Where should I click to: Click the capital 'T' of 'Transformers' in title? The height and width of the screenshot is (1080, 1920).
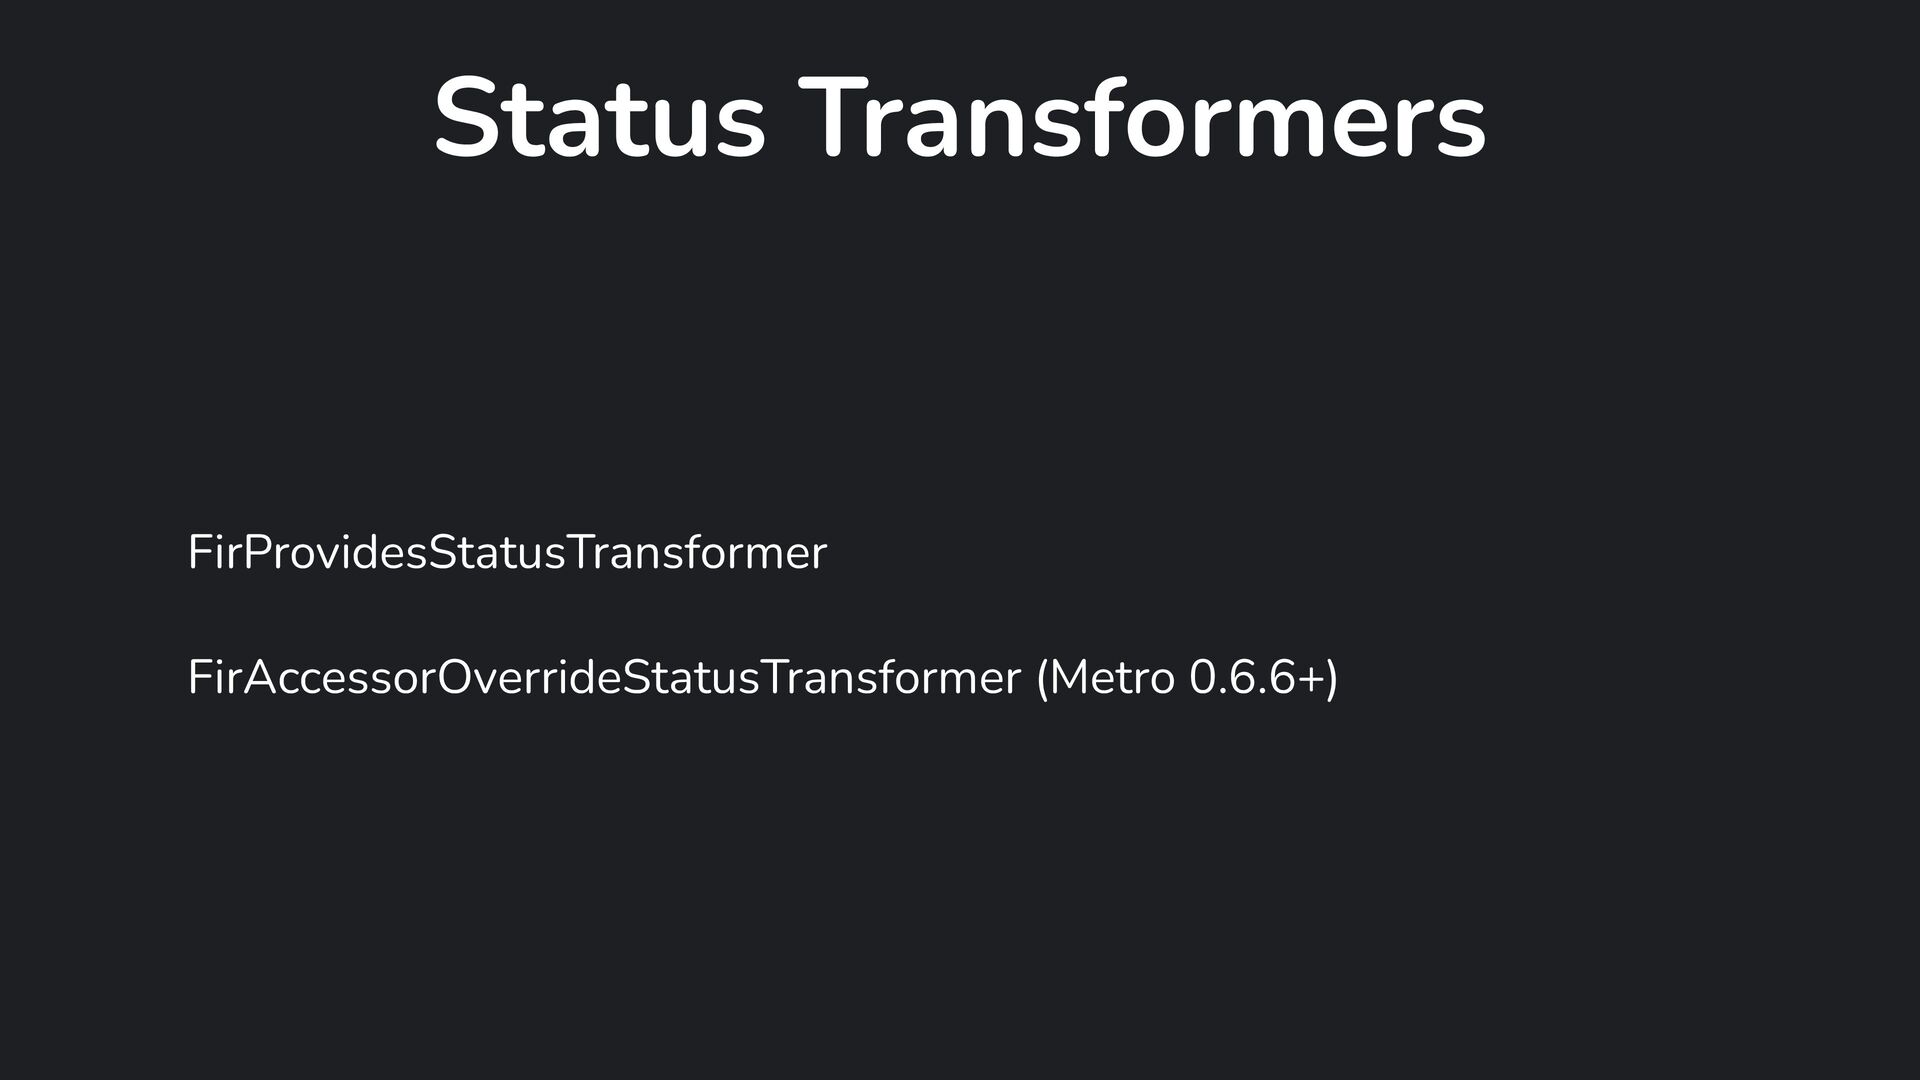(831, 118)
